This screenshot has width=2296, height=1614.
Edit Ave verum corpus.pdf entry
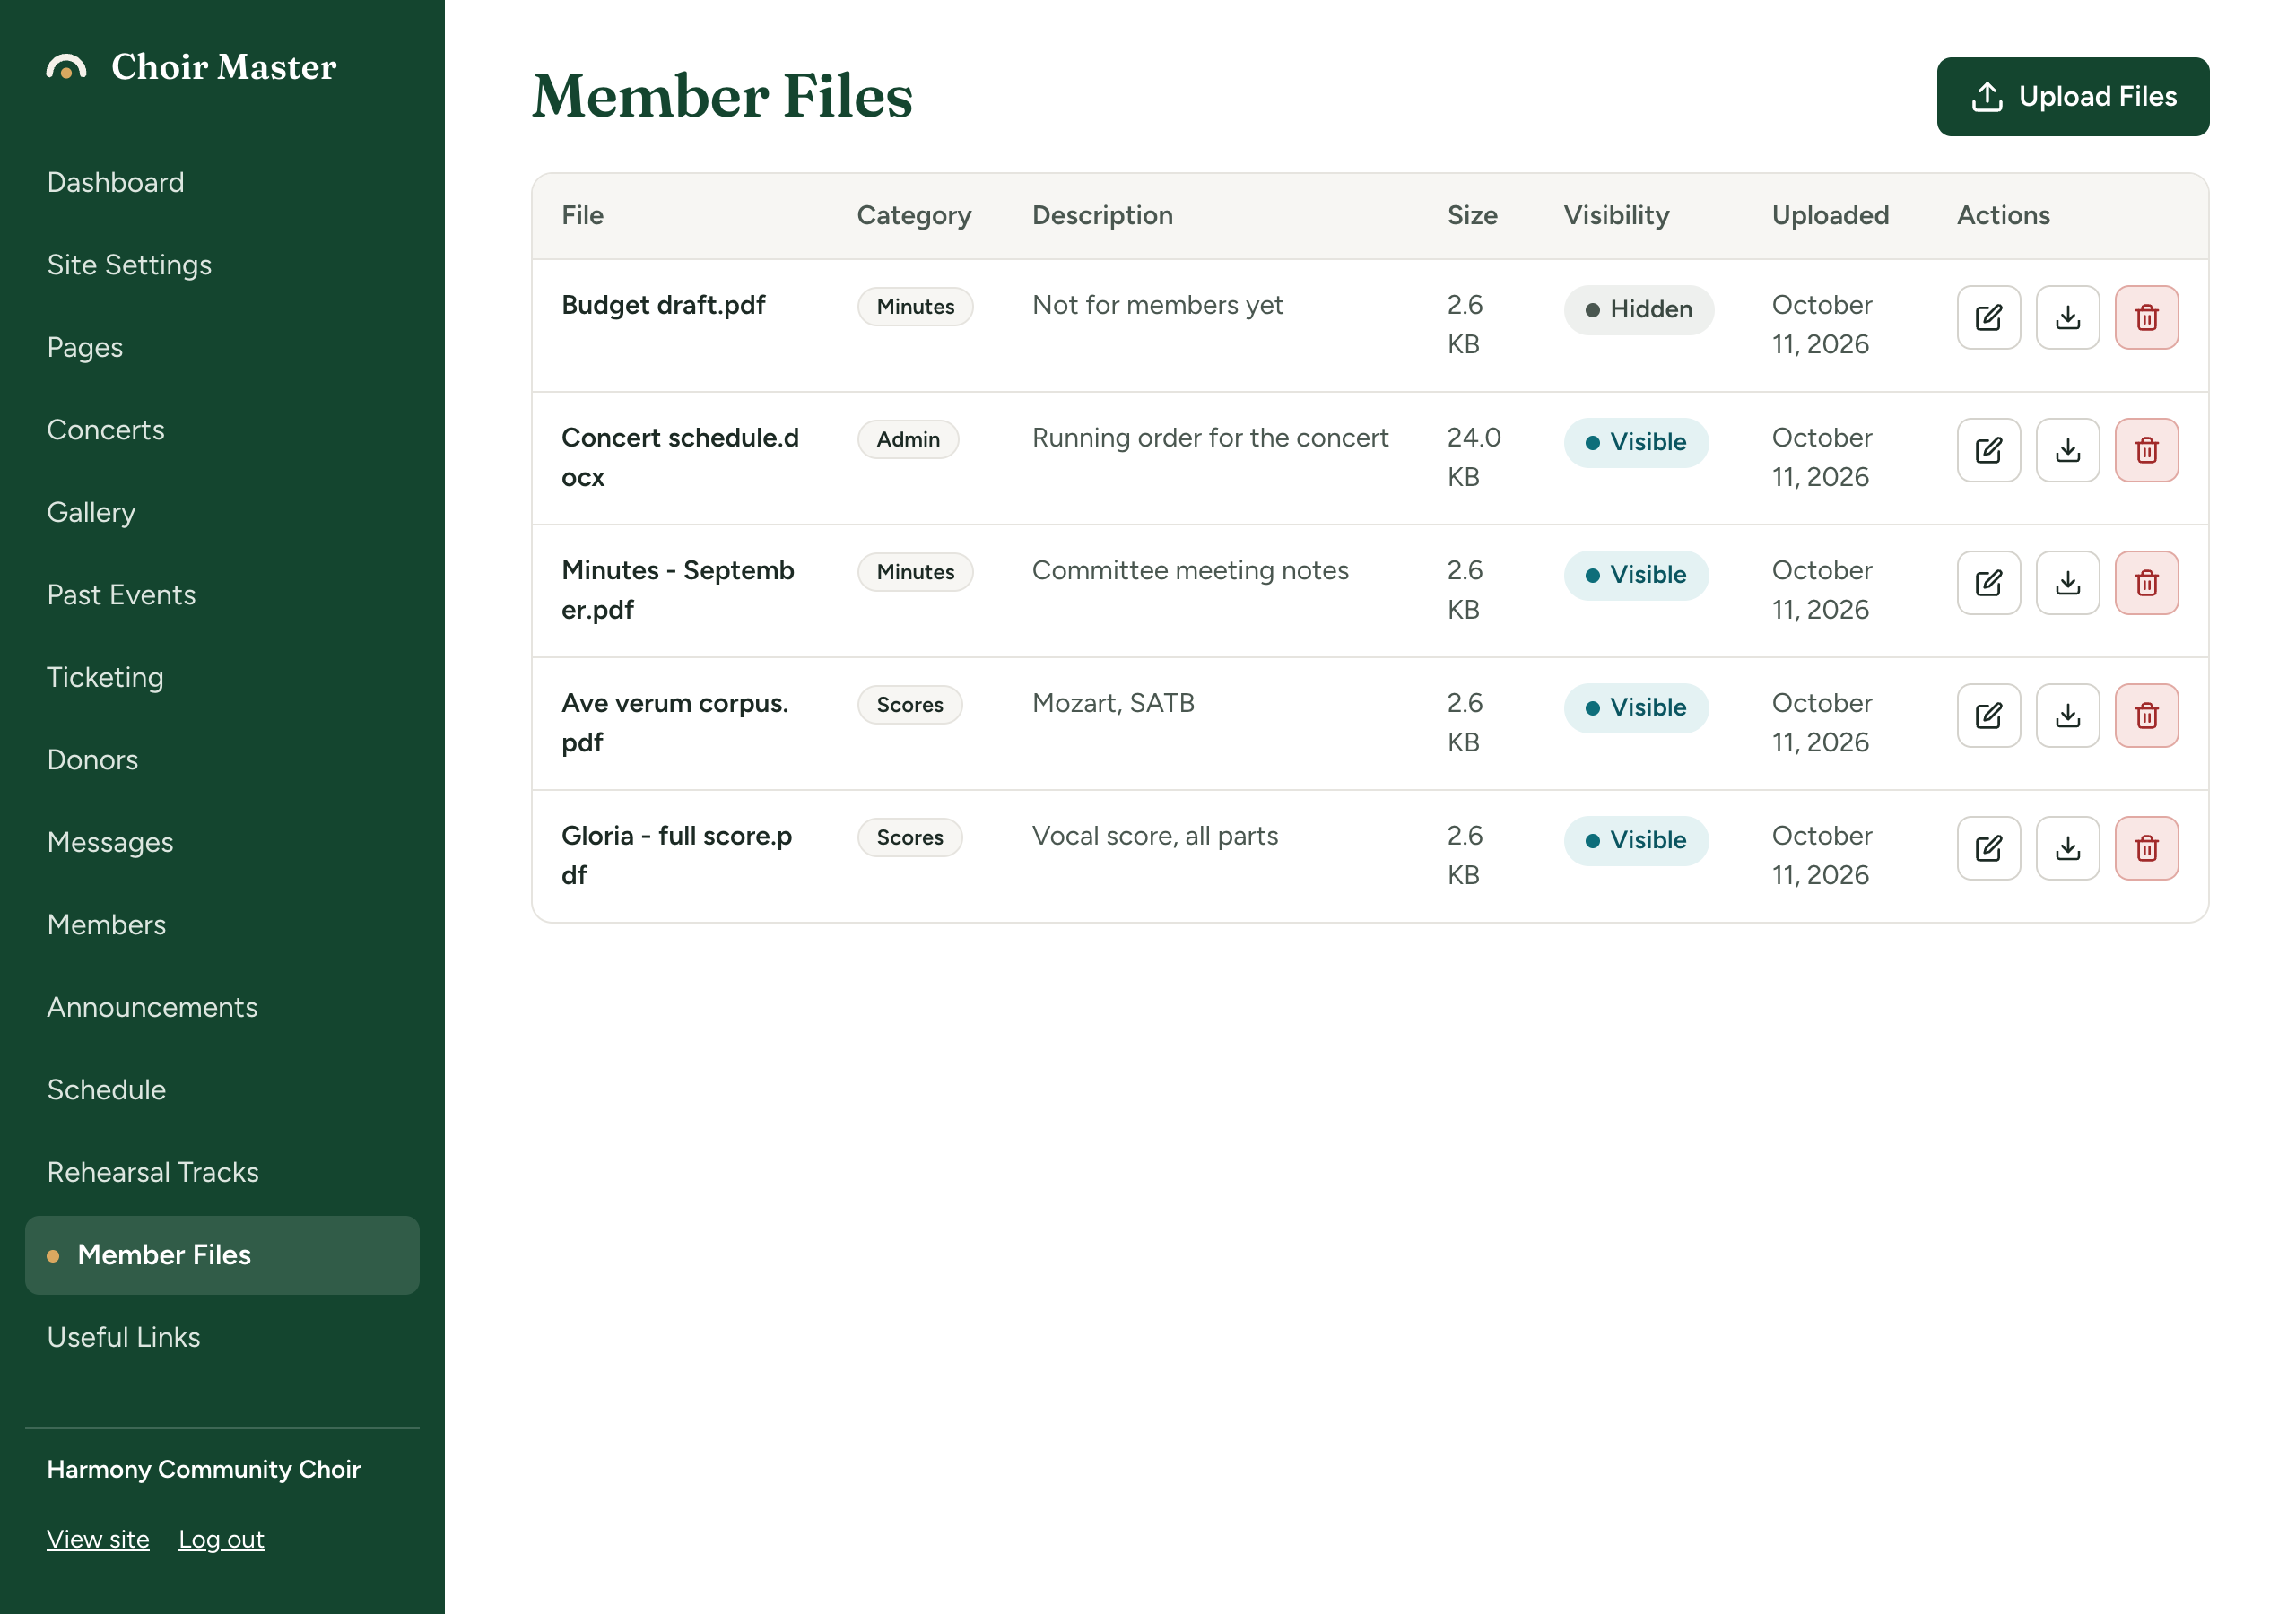[1988, 716]
